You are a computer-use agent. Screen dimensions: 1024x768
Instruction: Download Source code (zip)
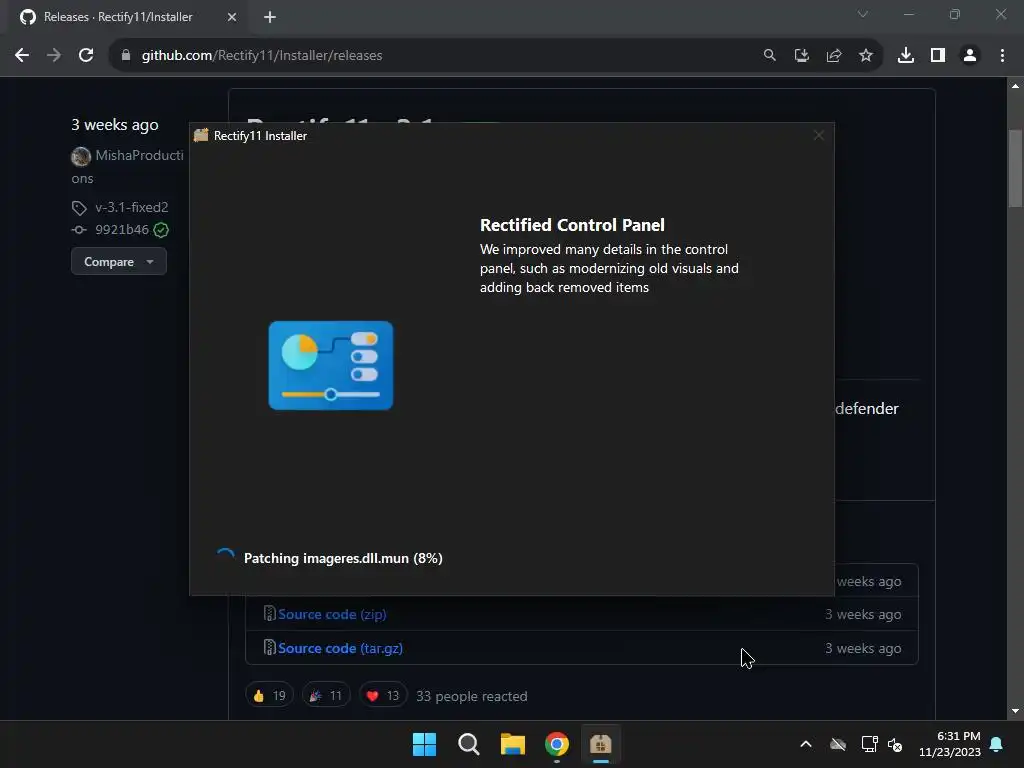tap(332, 615)
